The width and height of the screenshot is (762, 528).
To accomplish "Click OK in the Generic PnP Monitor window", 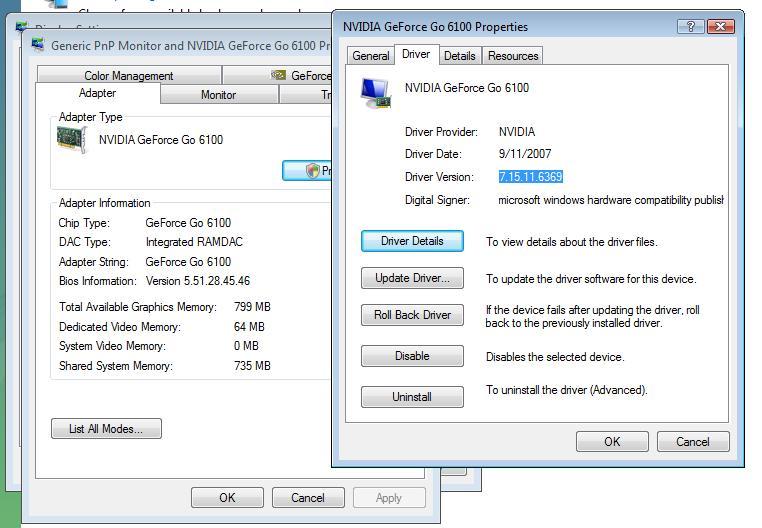I will click(227, 497).
